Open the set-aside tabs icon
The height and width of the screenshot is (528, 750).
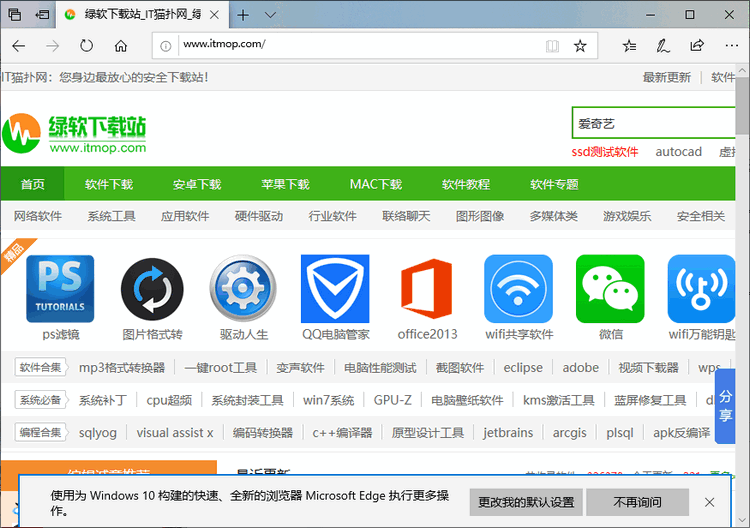(15, 15)
